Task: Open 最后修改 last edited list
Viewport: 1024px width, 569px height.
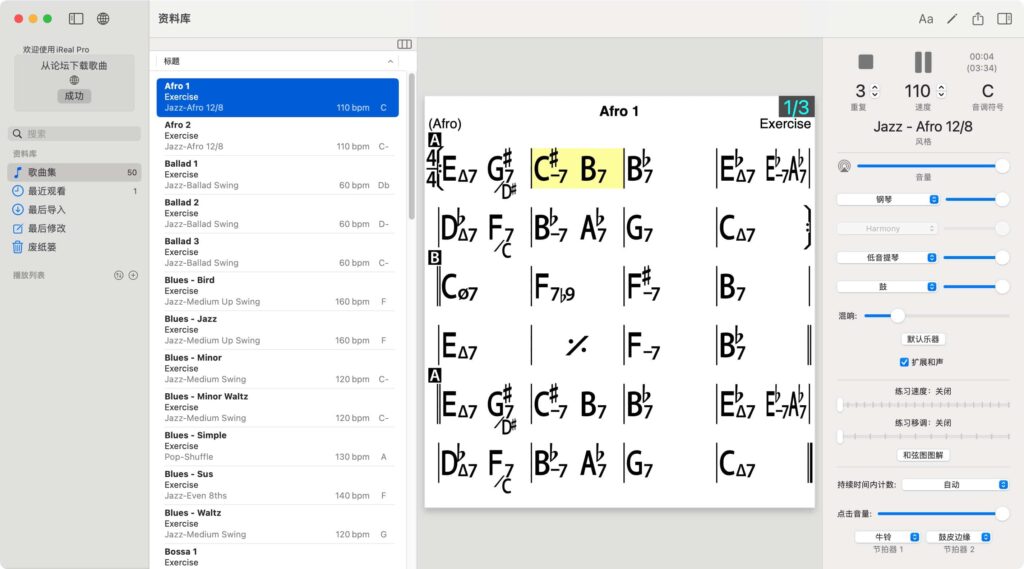Action: [74, 228]
